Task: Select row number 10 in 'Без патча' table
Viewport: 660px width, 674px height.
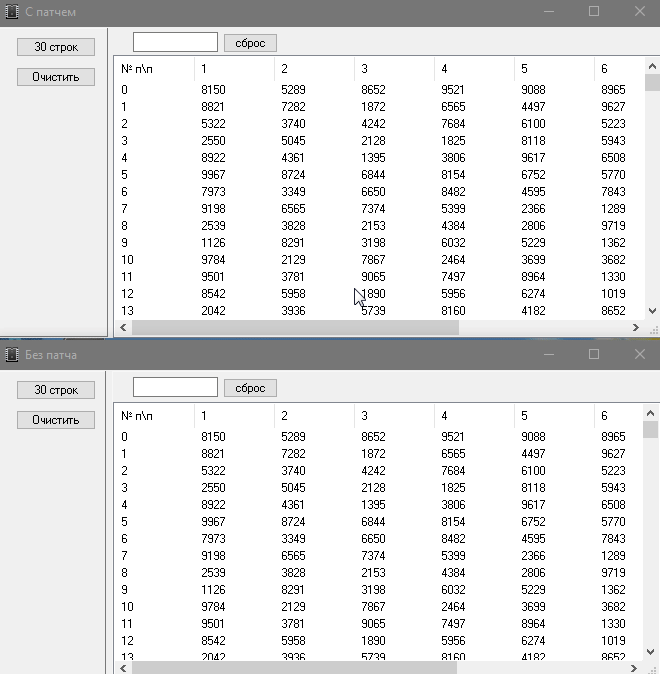Action: [x=127, y=607]
